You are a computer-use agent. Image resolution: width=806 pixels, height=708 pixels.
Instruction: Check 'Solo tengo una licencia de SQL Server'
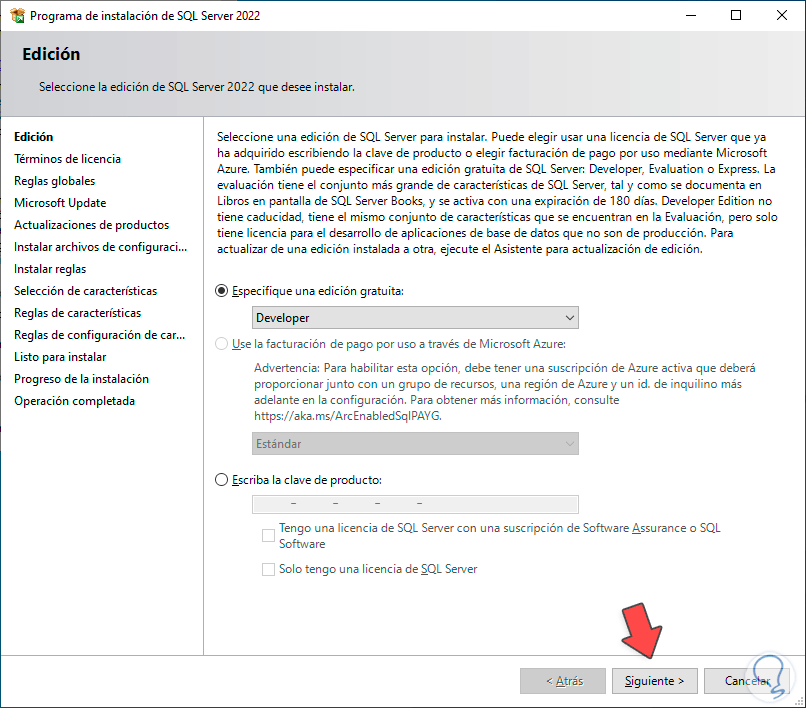pyautogui.click(x=268, y=569)
